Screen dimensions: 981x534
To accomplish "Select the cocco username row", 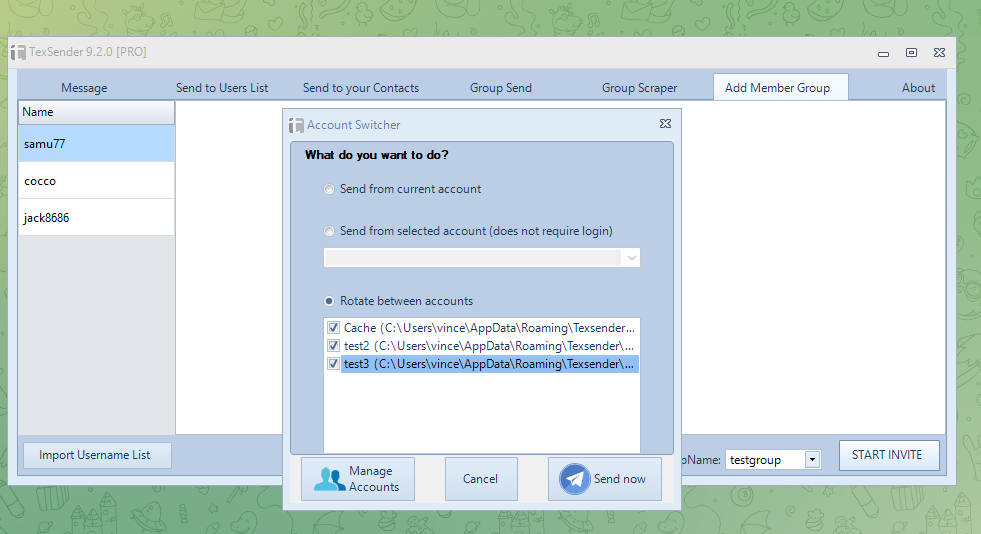I will coord(96,181).
